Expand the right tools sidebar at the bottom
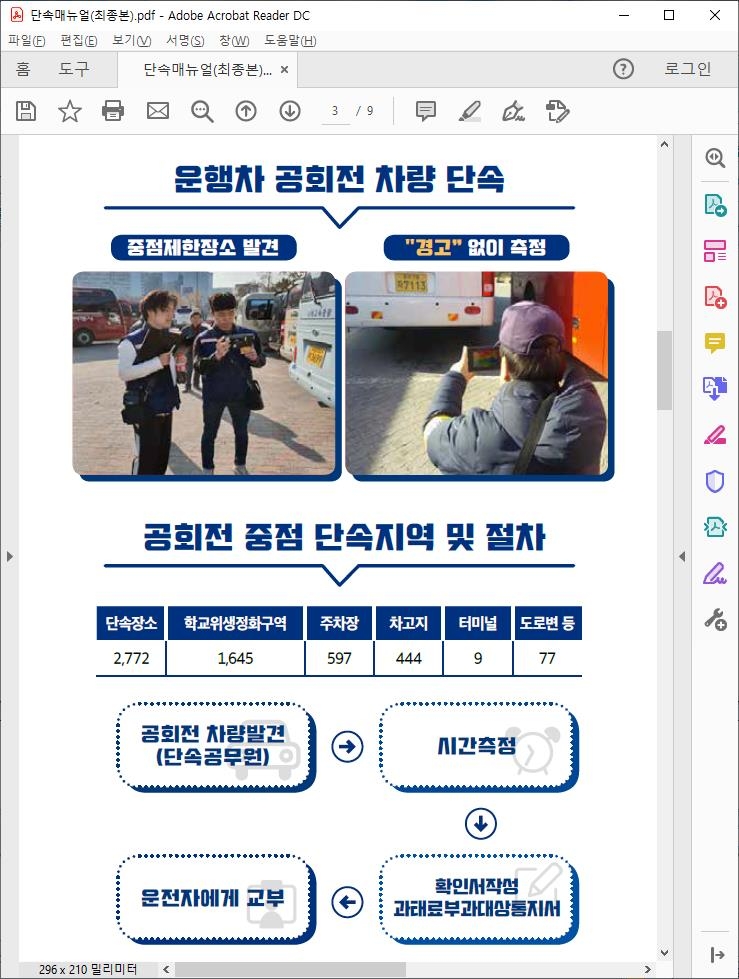The width and height of the screenshot is (739, 979). 716,955
